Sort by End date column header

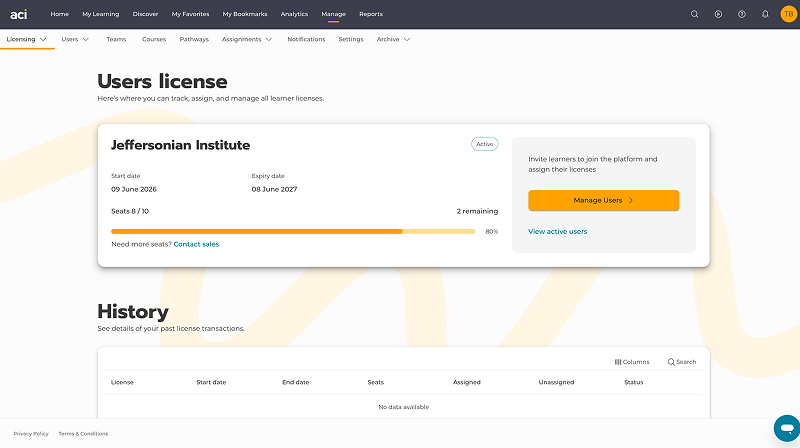(296, 382)
